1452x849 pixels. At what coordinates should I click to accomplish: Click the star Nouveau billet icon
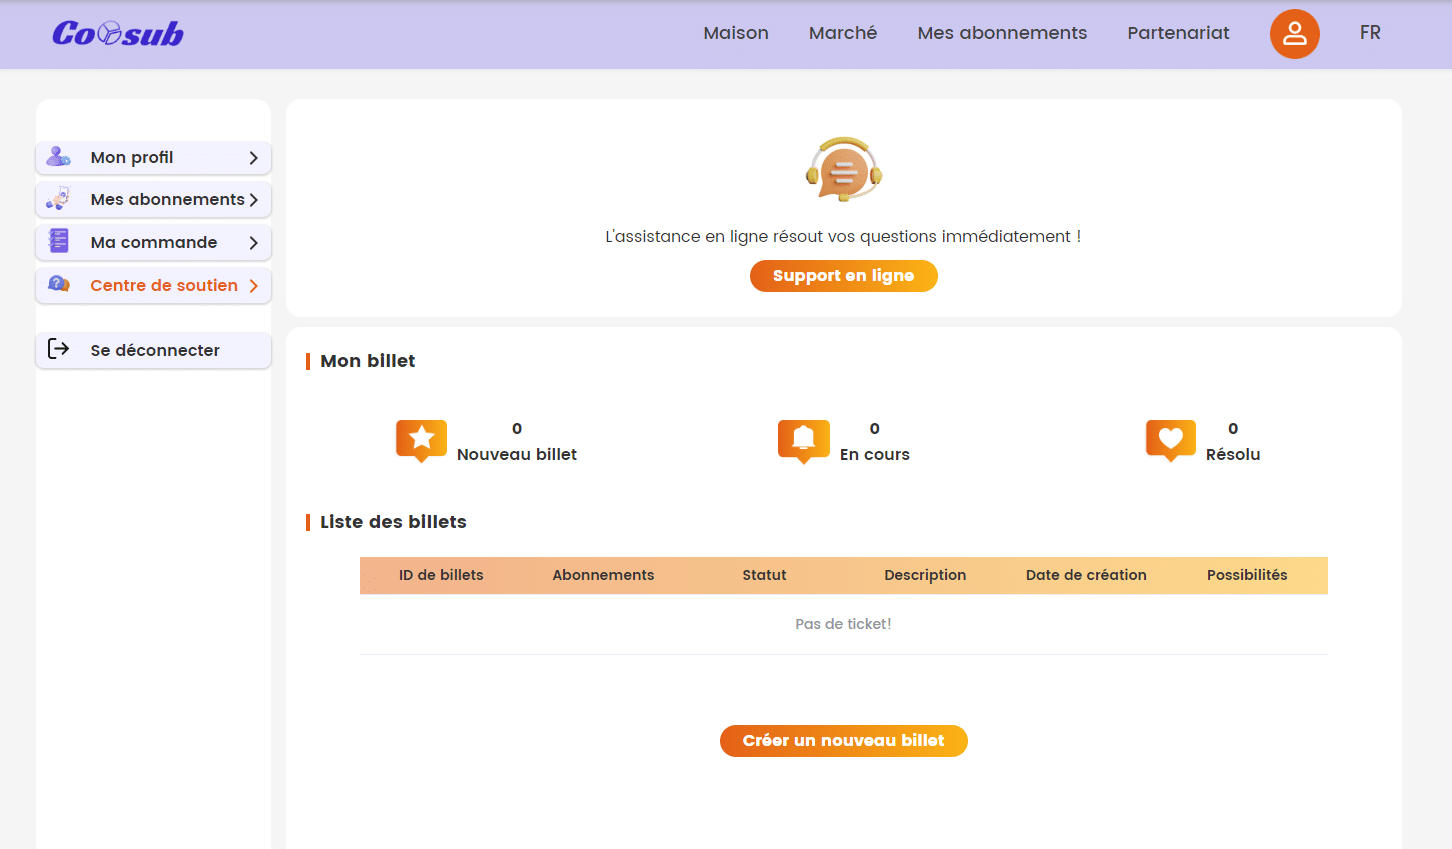tap(421, 440)
